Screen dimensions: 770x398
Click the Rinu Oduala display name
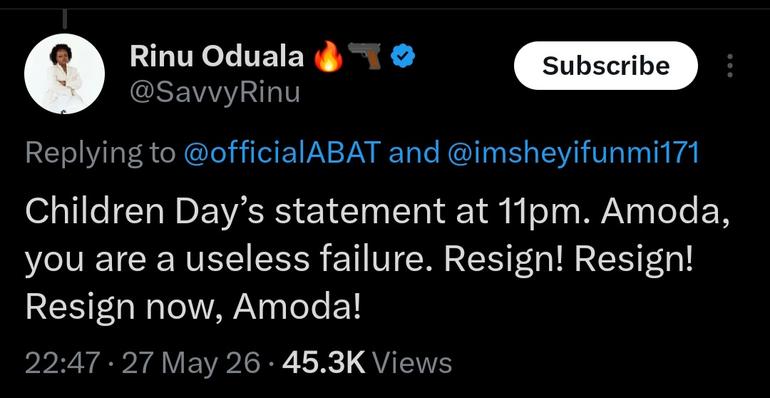coord(217,57)
